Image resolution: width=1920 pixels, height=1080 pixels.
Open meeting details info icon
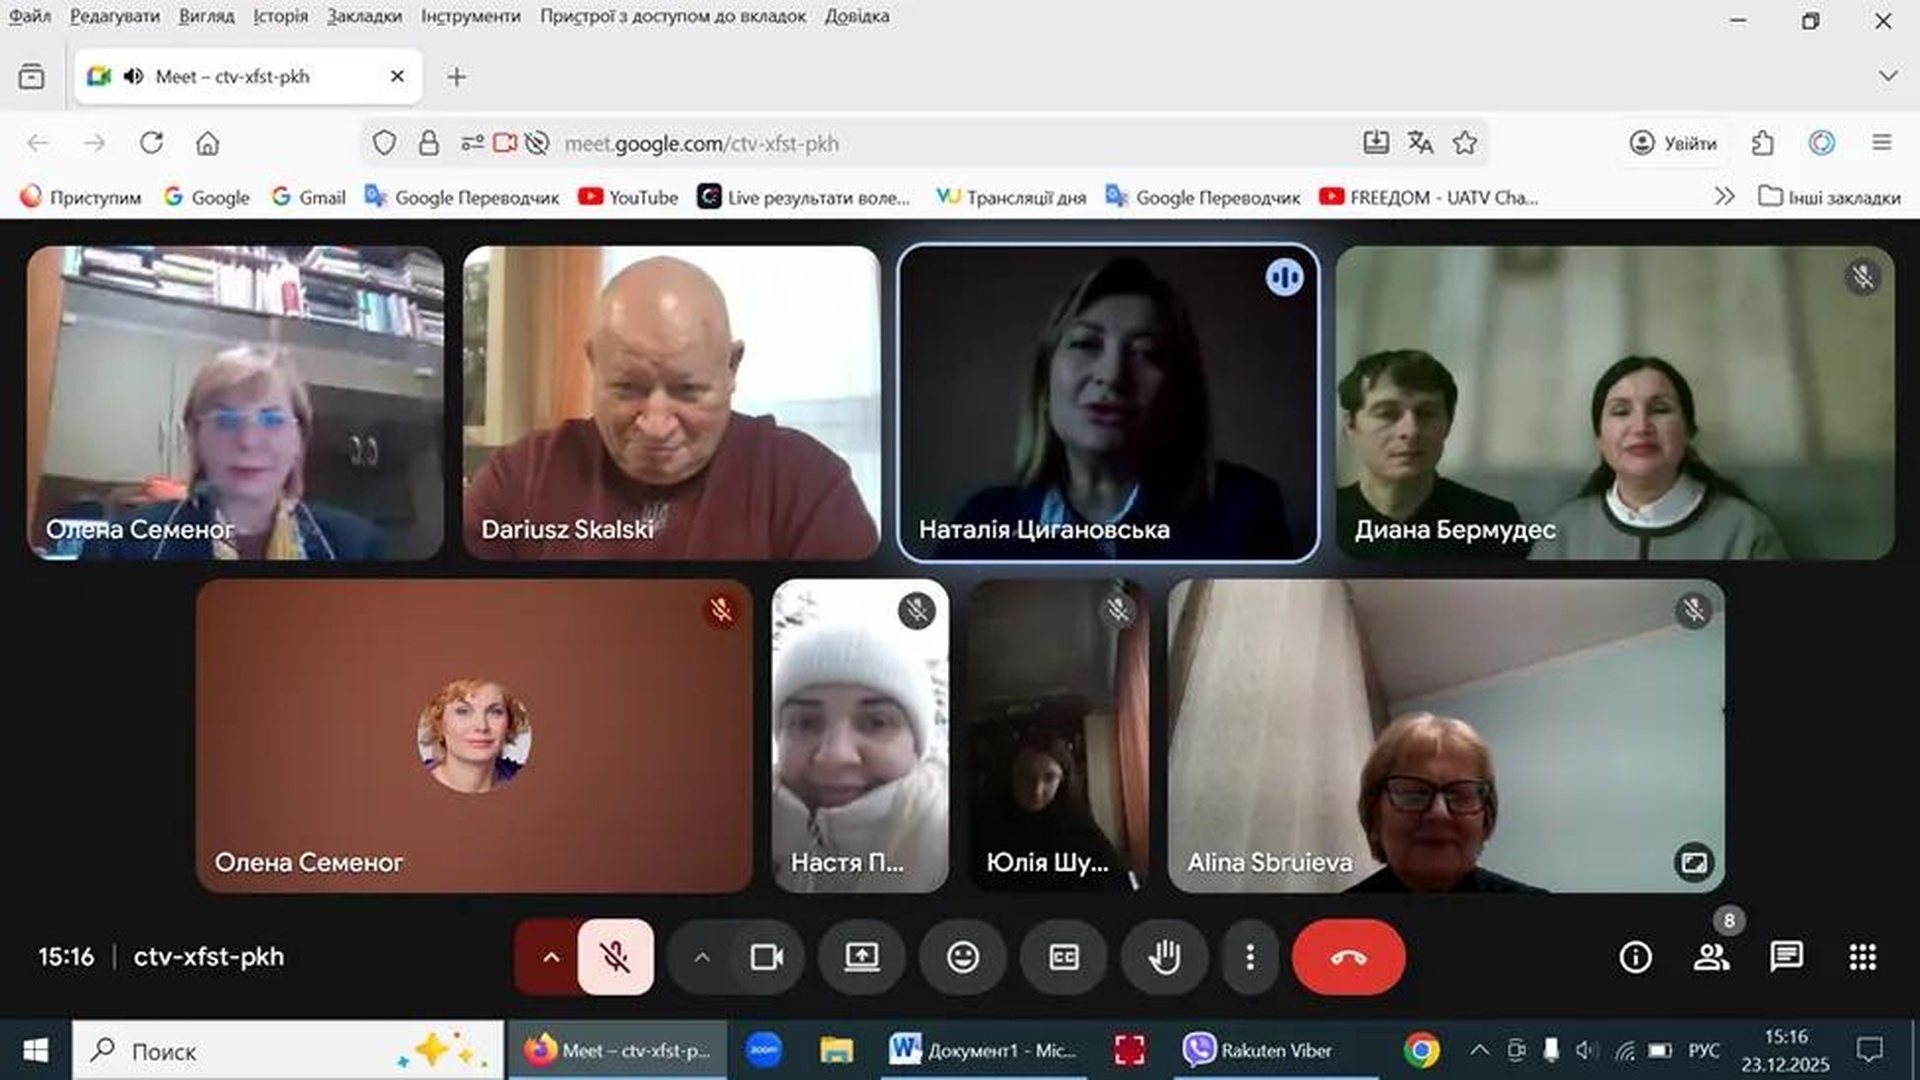click(1635, 957)
